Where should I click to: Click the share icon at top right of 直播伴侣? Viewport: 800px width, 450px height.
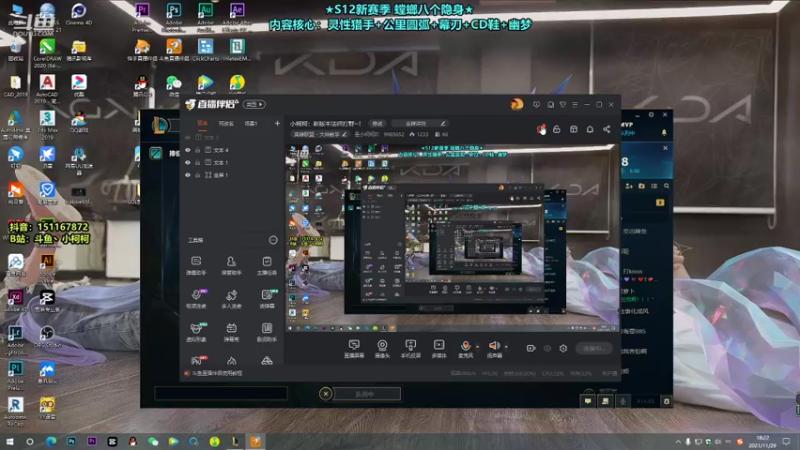point(607,130)
